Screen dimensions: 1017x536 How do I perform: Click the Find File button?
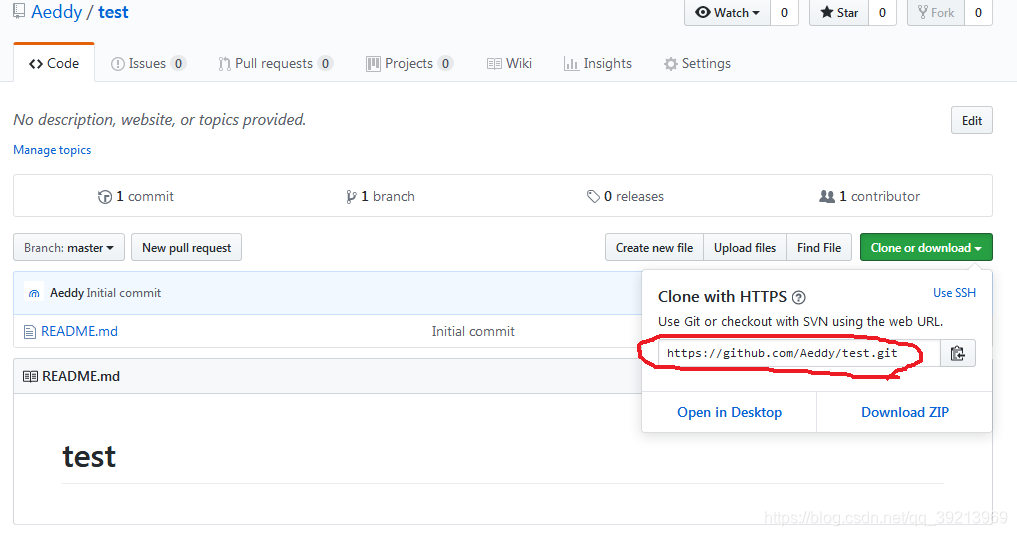click(x=819, y=247)
